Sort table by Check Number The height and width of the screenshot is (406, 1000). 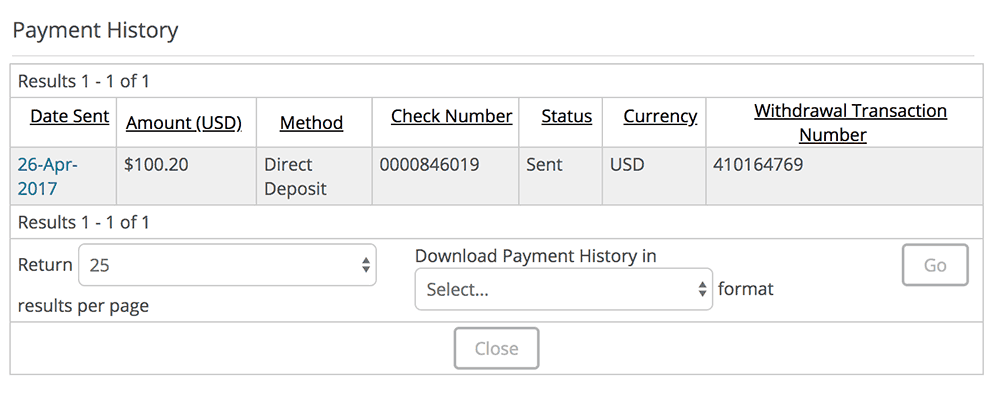coord(451,116)
